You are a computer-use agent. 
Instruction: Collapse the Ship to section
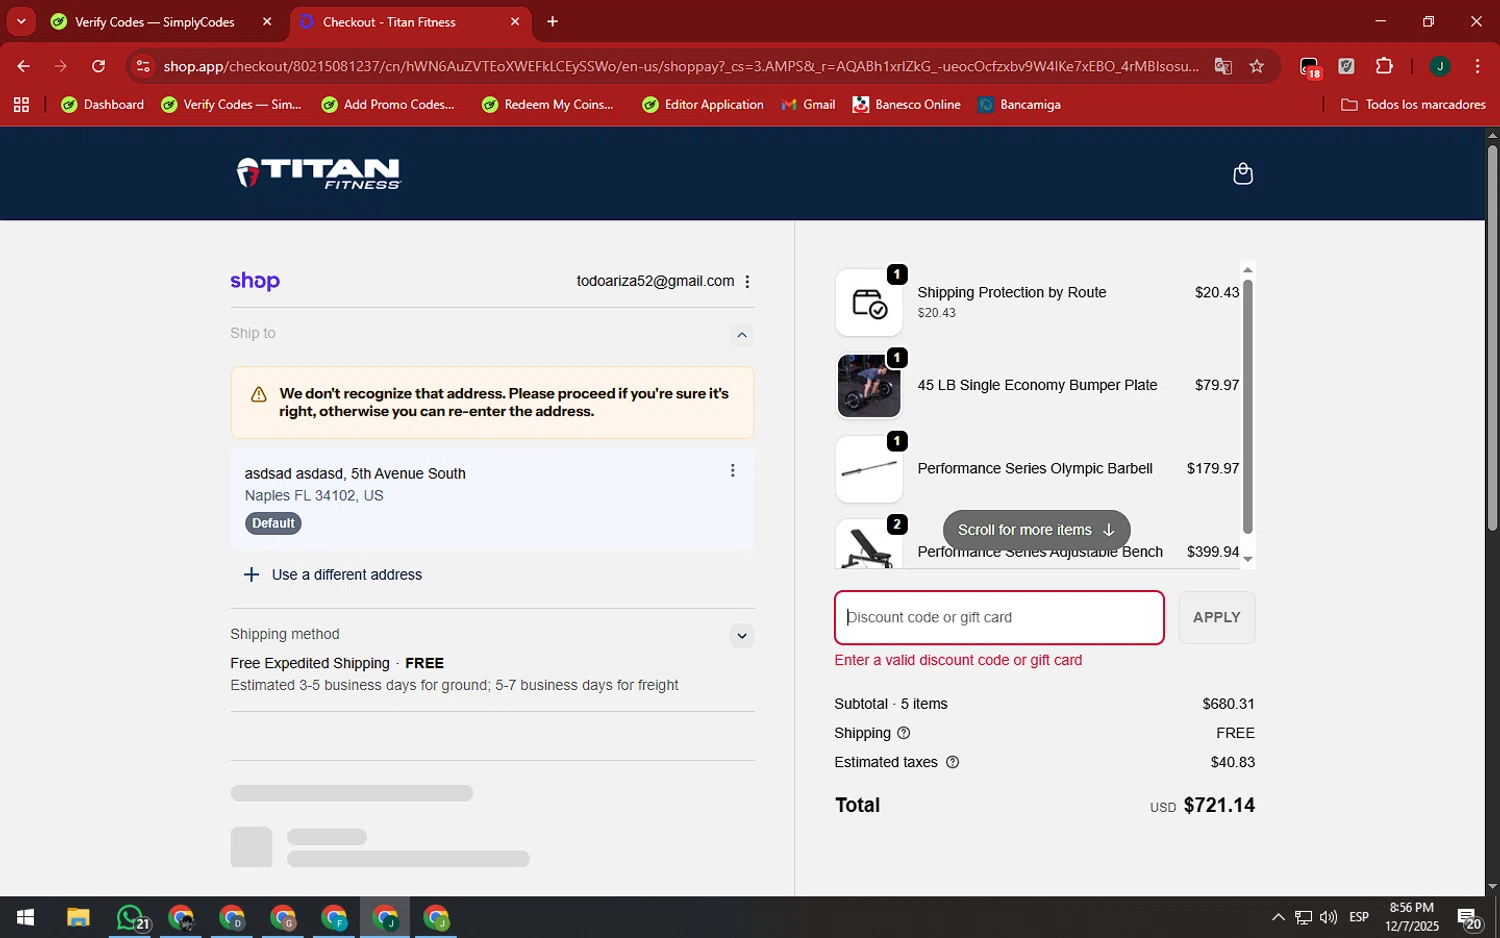tap(741, 335)
